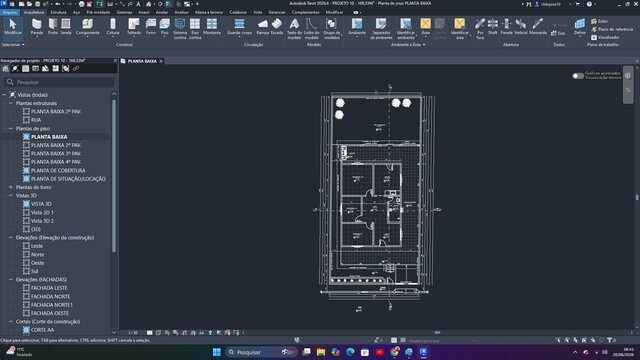Select the Montante mullion tool
Image resolution: width=640 pixels, height=360 pixels.
[x=212, y=27]
